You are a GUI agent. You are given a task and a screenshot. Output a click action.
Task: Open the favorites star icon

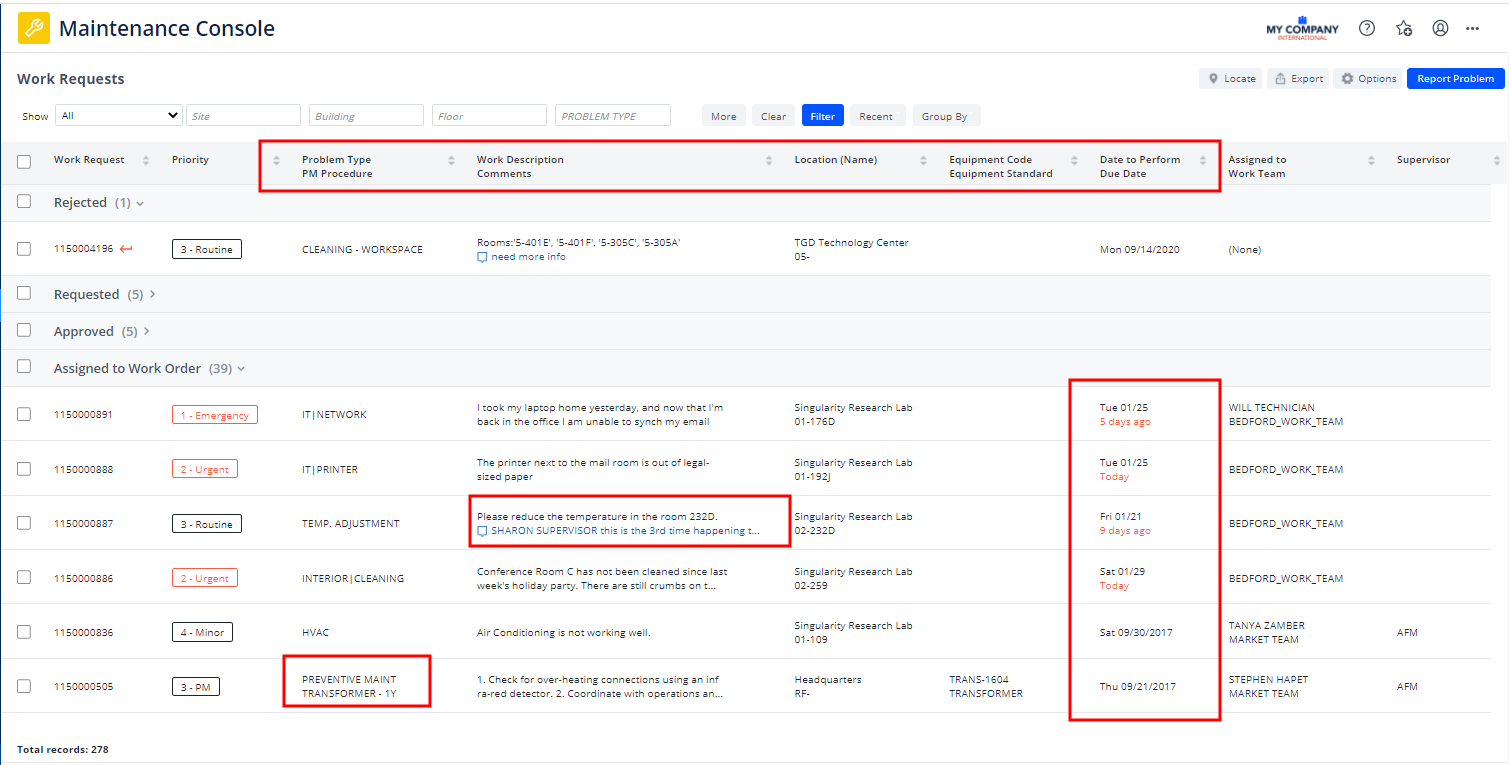1403,28
